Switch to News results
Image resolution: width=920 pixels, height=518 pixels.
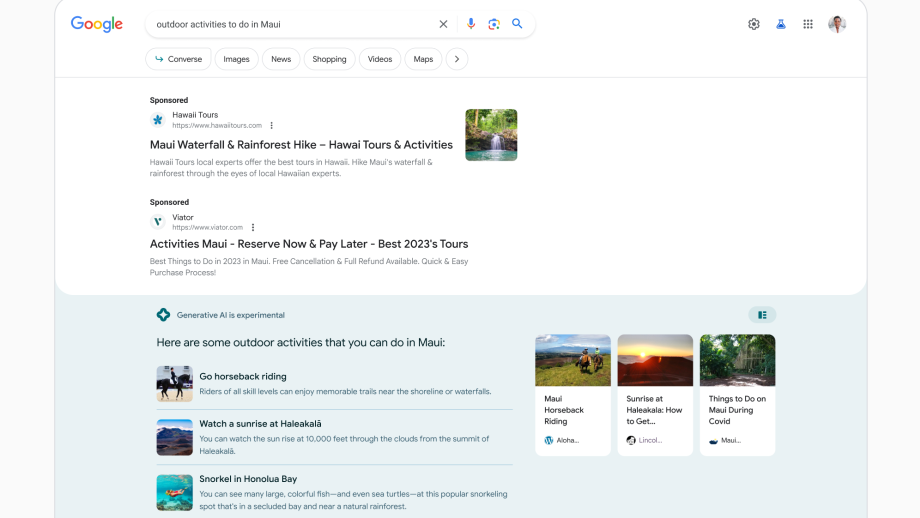point(281,59)
